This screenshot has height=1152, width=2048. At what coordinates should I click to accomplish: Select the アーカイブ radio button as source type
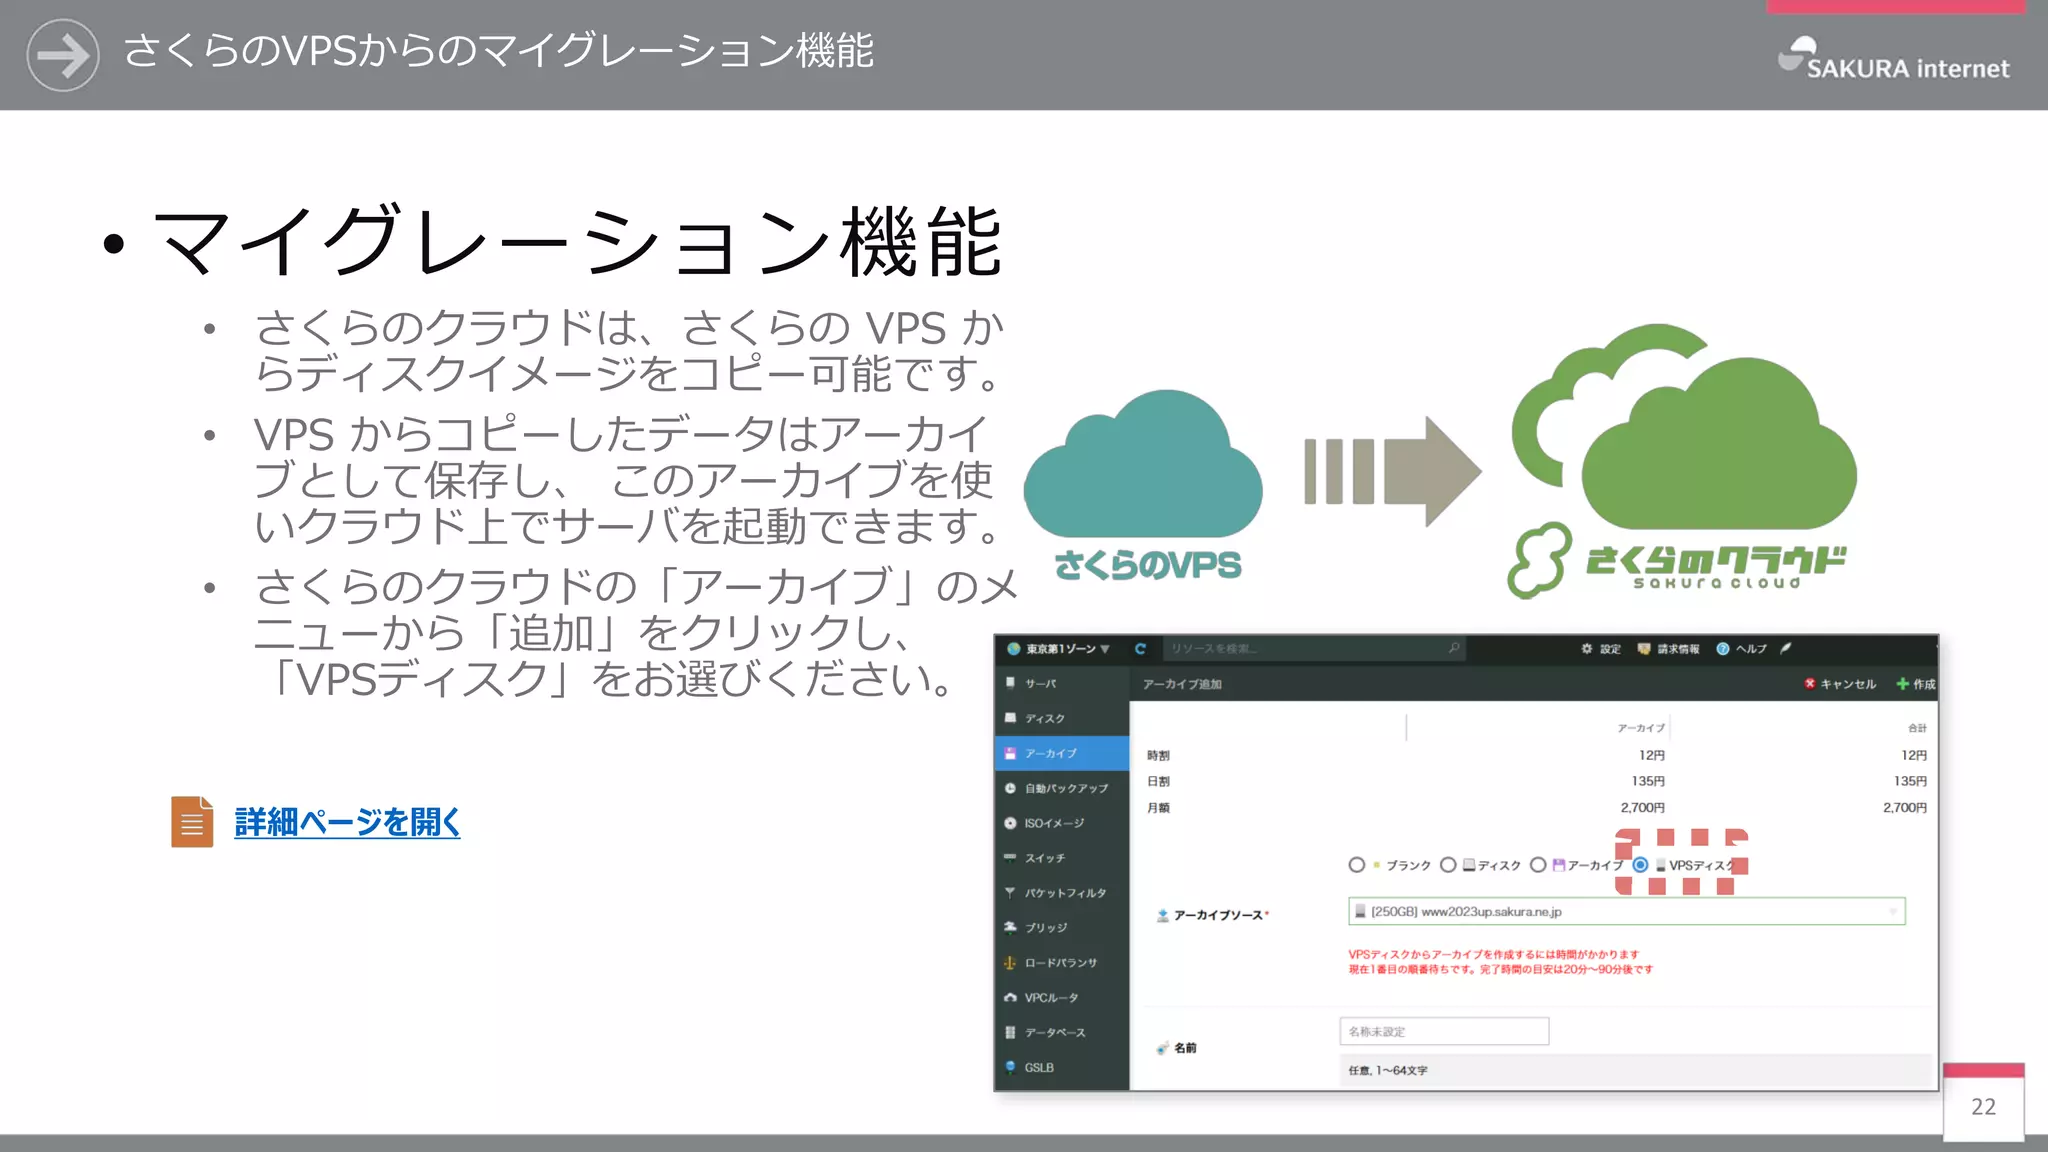click(1538, 865)
